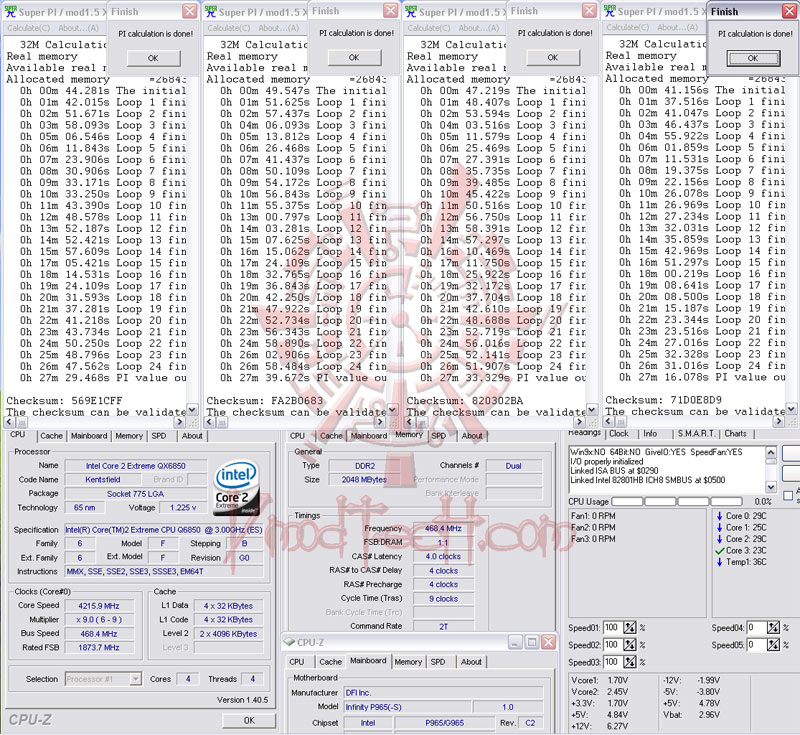Click the Speed05 up/down spinner in SpeedFan
Viewport: 800px width, 735px height.
click(x=773, y=645)
